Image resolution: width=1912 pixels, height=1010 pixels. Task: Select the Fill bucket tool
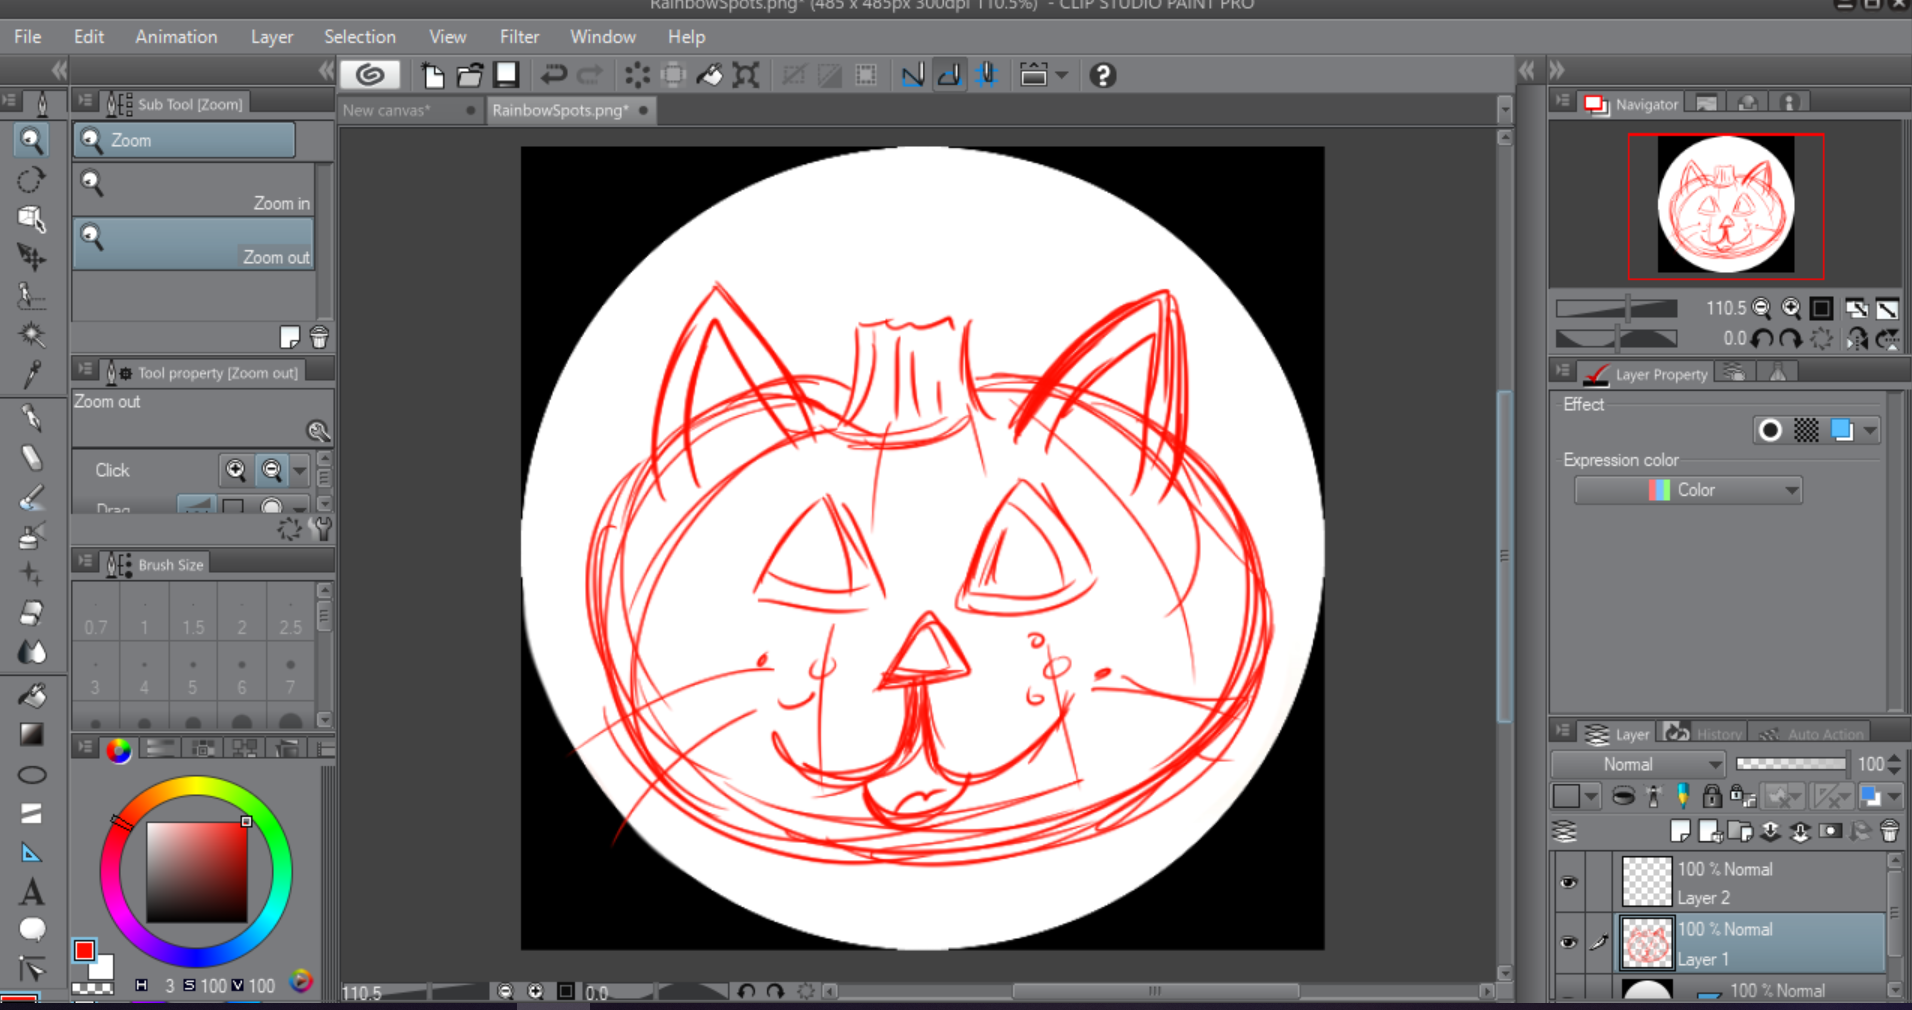click(x=31, y=695)
